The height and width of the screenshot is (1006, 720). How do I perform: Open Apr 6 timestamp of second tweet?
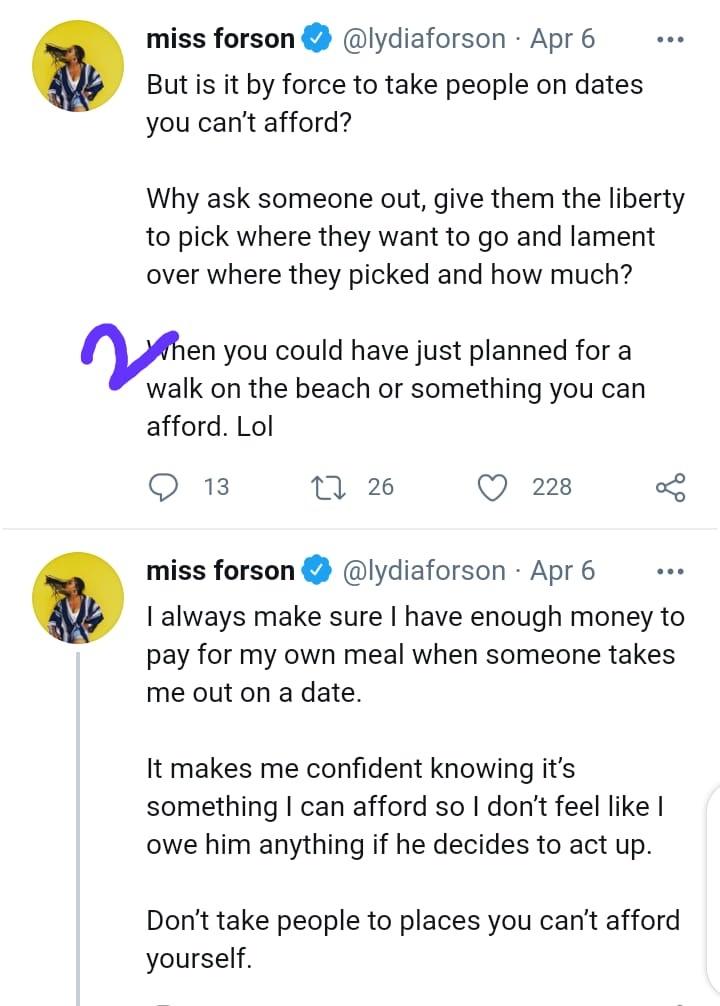click(x=562, y=571)
